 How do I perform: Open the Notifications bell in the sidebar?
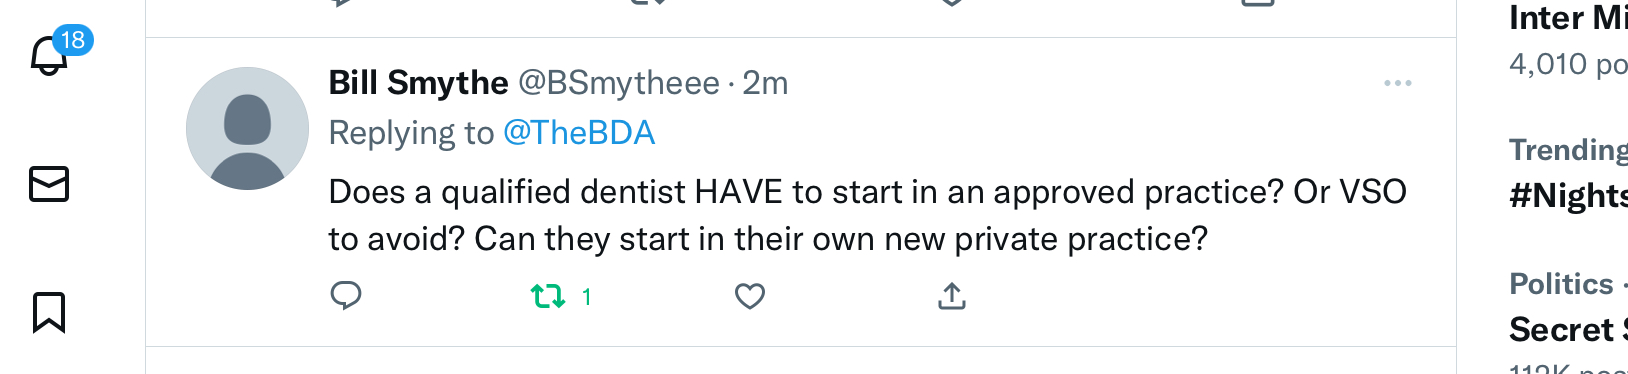(48, 56)
